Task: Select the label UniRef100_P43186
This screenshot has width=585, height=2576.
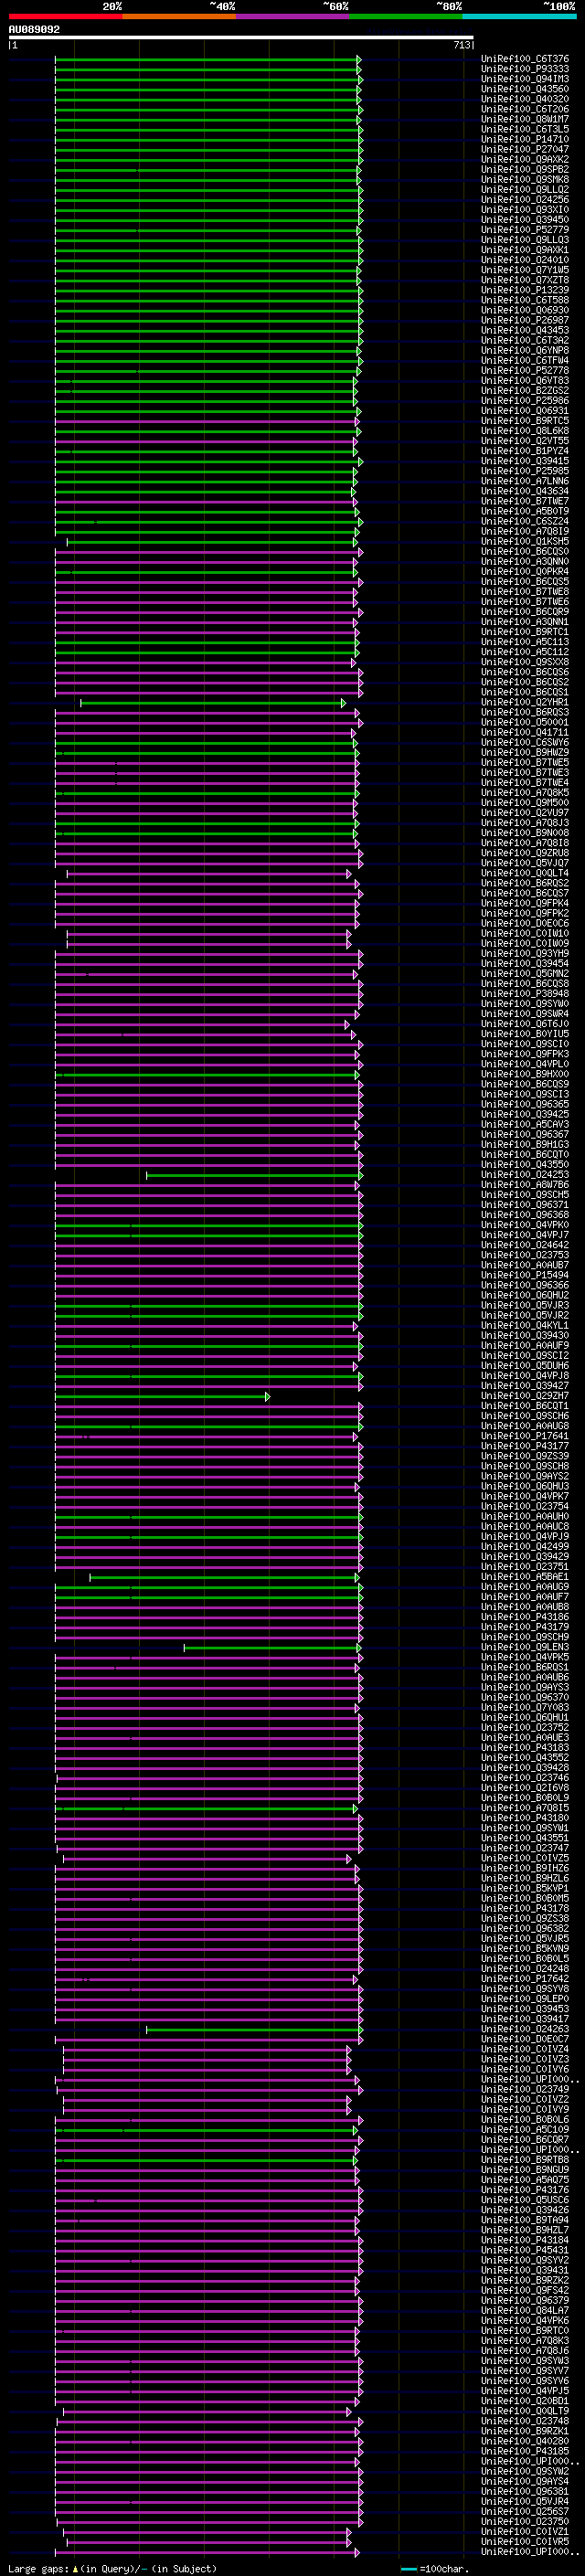Action: [525, 1617]
